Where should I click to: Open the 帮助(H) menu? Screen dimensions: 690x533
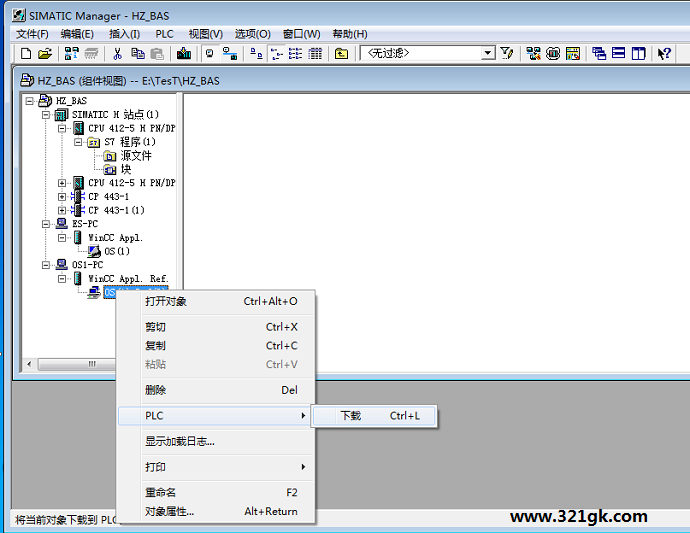pos(350,34)
